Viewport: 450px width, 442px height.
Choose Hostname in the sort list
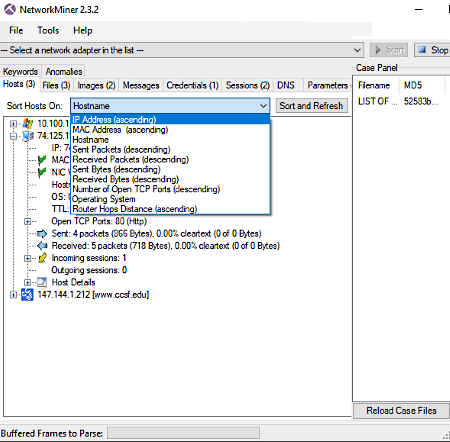point(170,140)
